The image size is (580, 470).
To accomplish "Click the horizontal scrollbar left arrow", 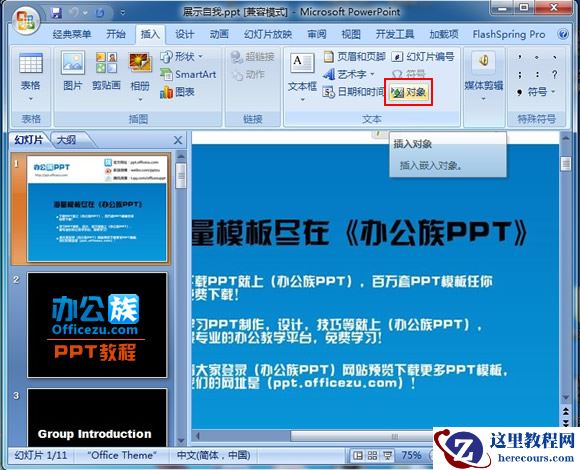I will 198,436.
